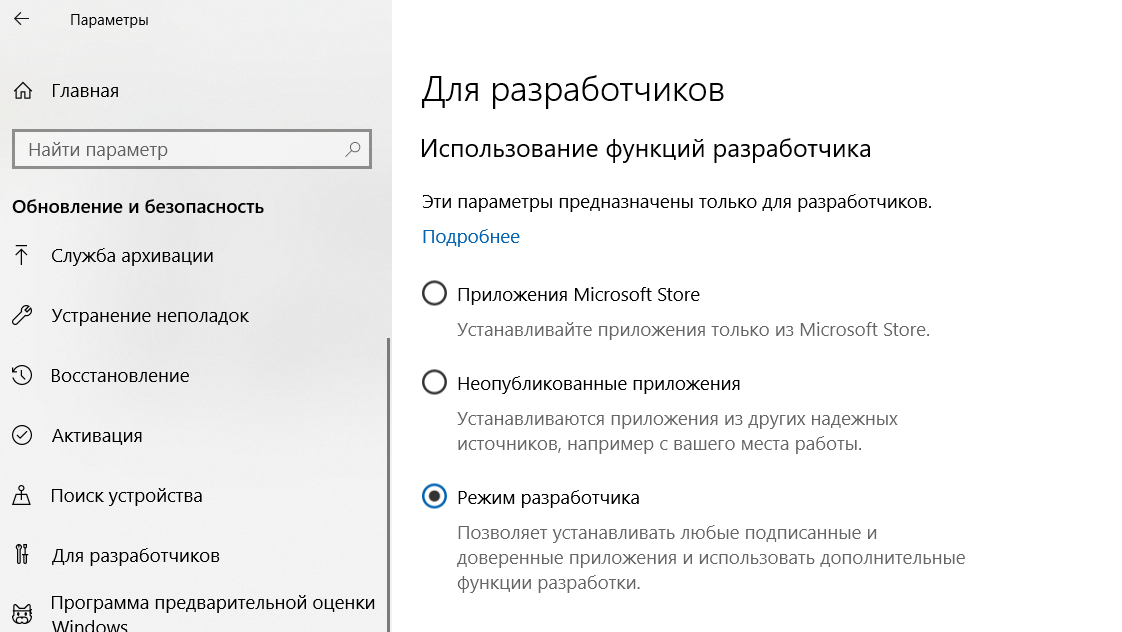Click the Поиск устройства person icon

(21, 495)
